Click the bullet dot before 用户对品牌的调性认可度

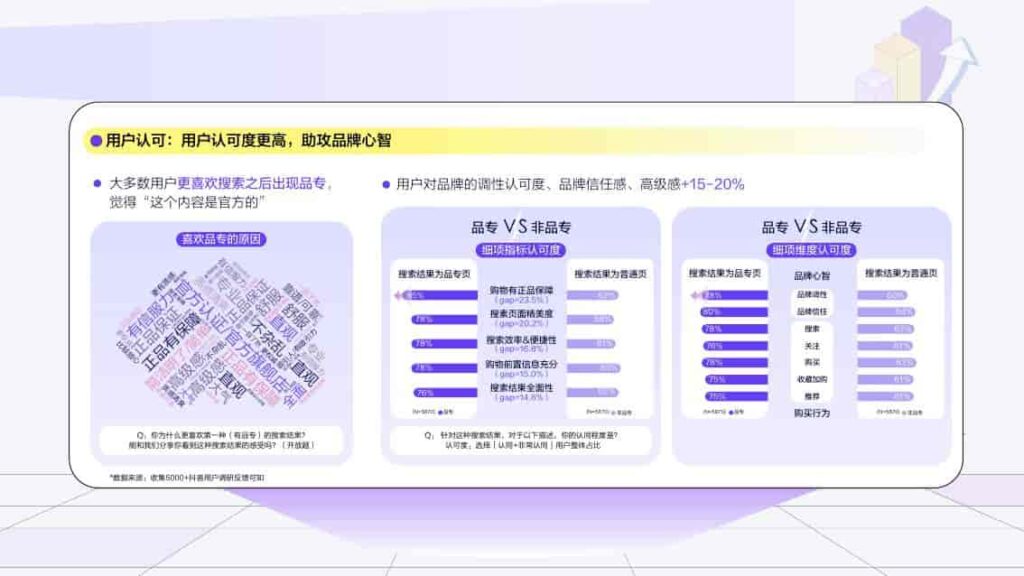coord(386,184)
